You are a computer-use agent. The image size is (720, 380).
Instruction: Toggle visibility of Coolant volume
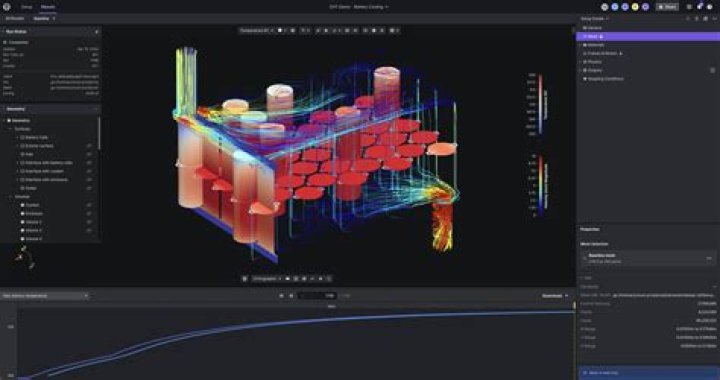tap(89, 205)
